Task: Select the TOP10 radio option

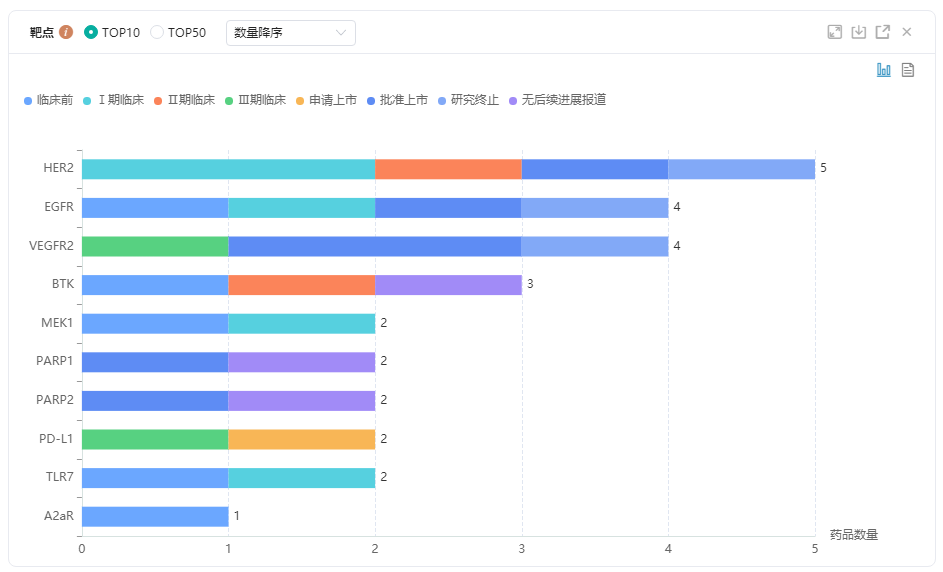Action: pos(91,32)
